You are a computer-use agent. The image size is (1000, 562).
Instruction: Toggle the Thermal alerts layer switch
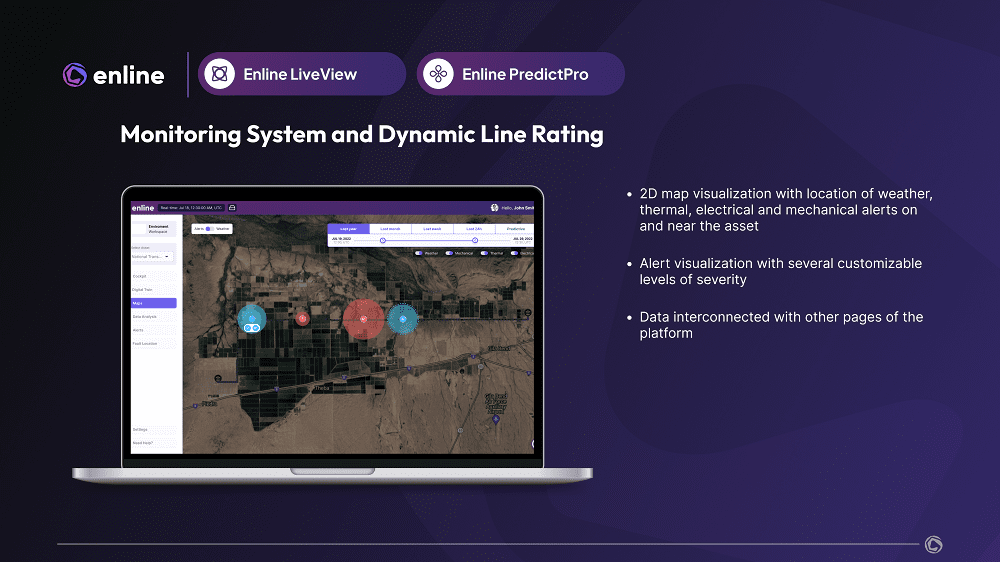(x=484, y=253)
